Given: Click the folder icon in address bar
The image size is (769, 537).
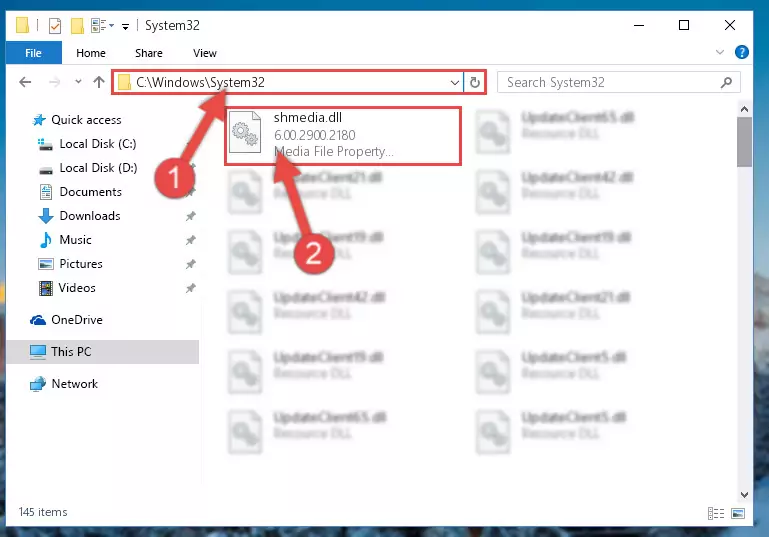Looking at the screenshot, I should [125, 82].
